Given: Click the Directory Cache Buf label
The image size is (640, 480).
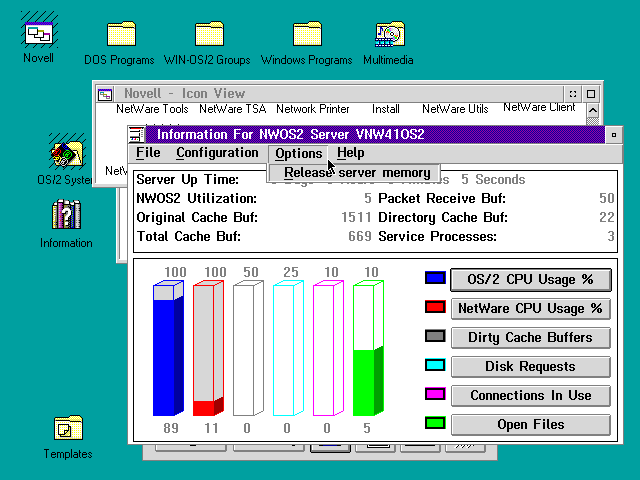Looking at the screenshot, I should [443, 218].
